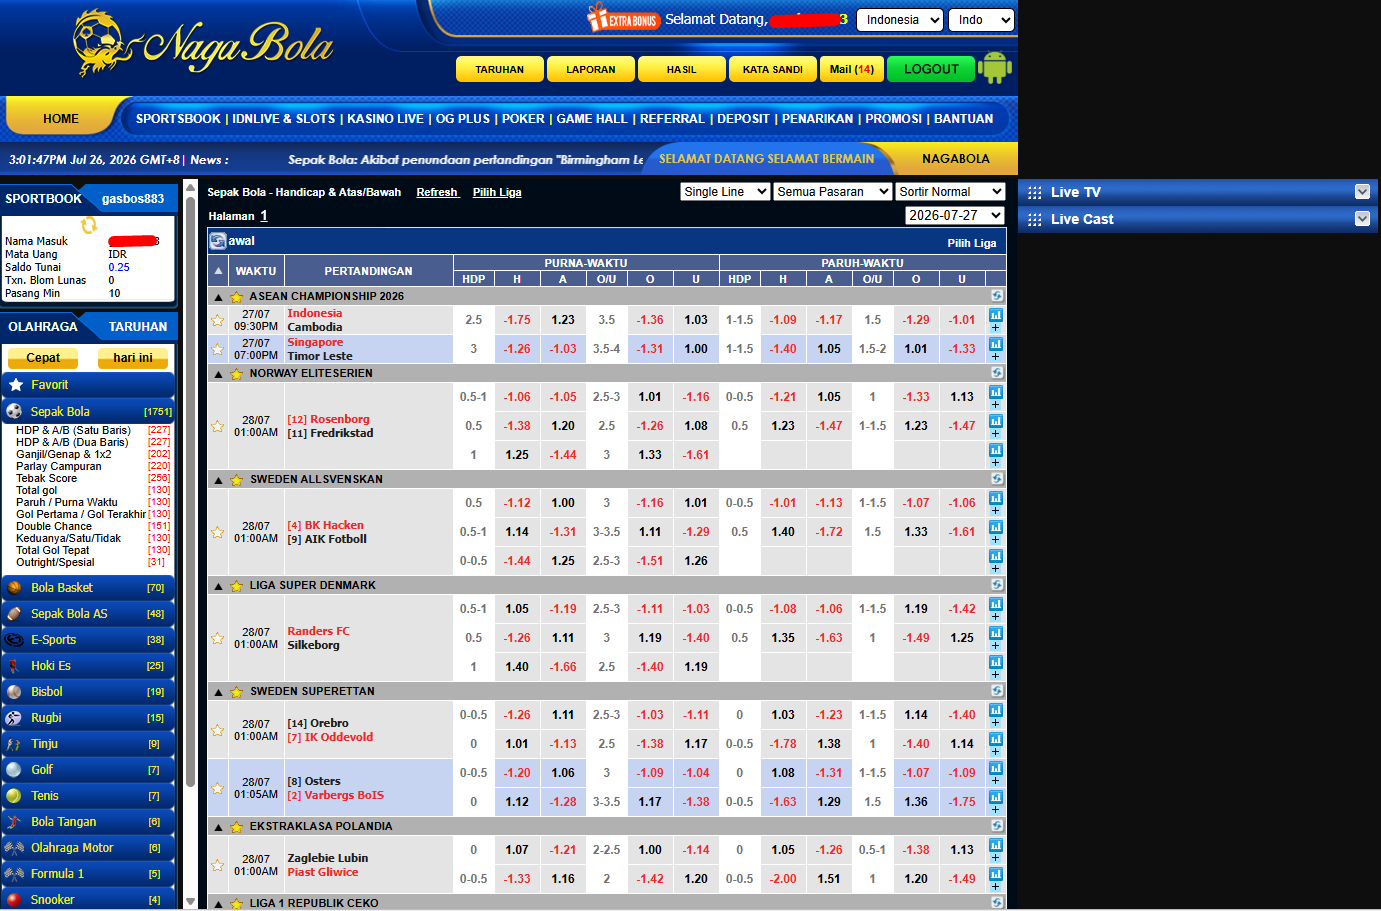Viewport: 1381px width, 911px height.
Task: Toggle favorite star for ASEAN Championship 2026
Action: coord(237,297)
